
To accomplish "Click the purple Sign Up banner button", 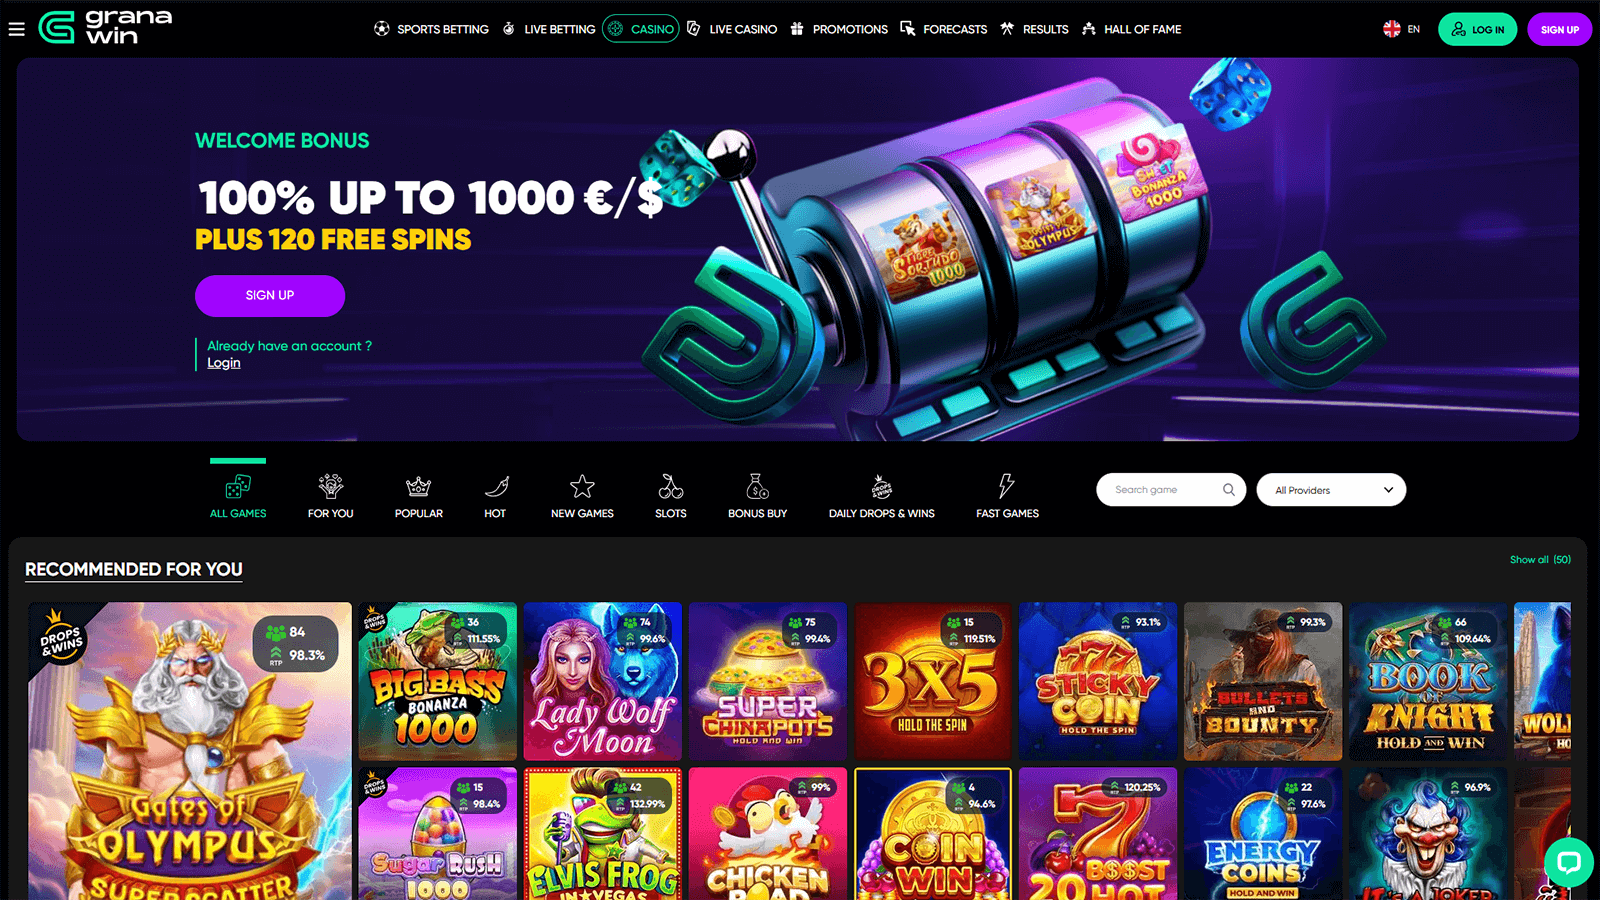I will point(270,296).
